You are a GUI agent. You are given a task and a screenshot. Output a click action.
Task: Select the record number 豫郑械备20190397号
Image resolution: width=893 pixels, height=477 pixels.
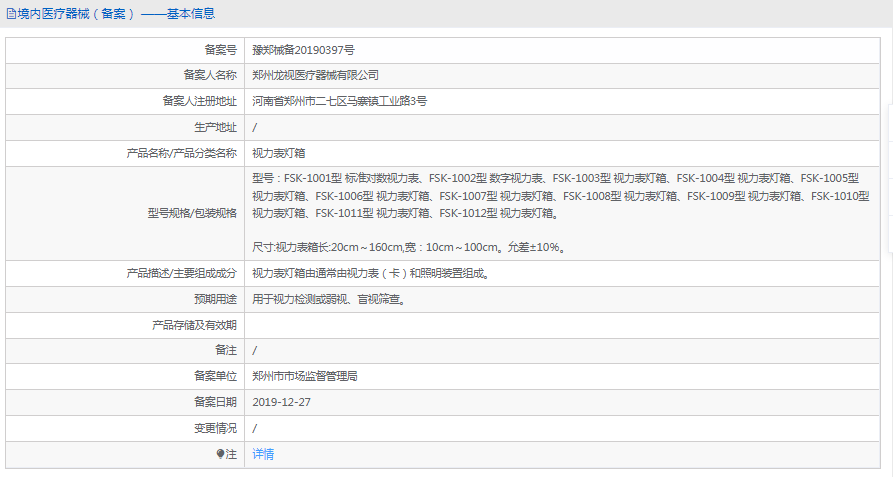coord(304,50)
